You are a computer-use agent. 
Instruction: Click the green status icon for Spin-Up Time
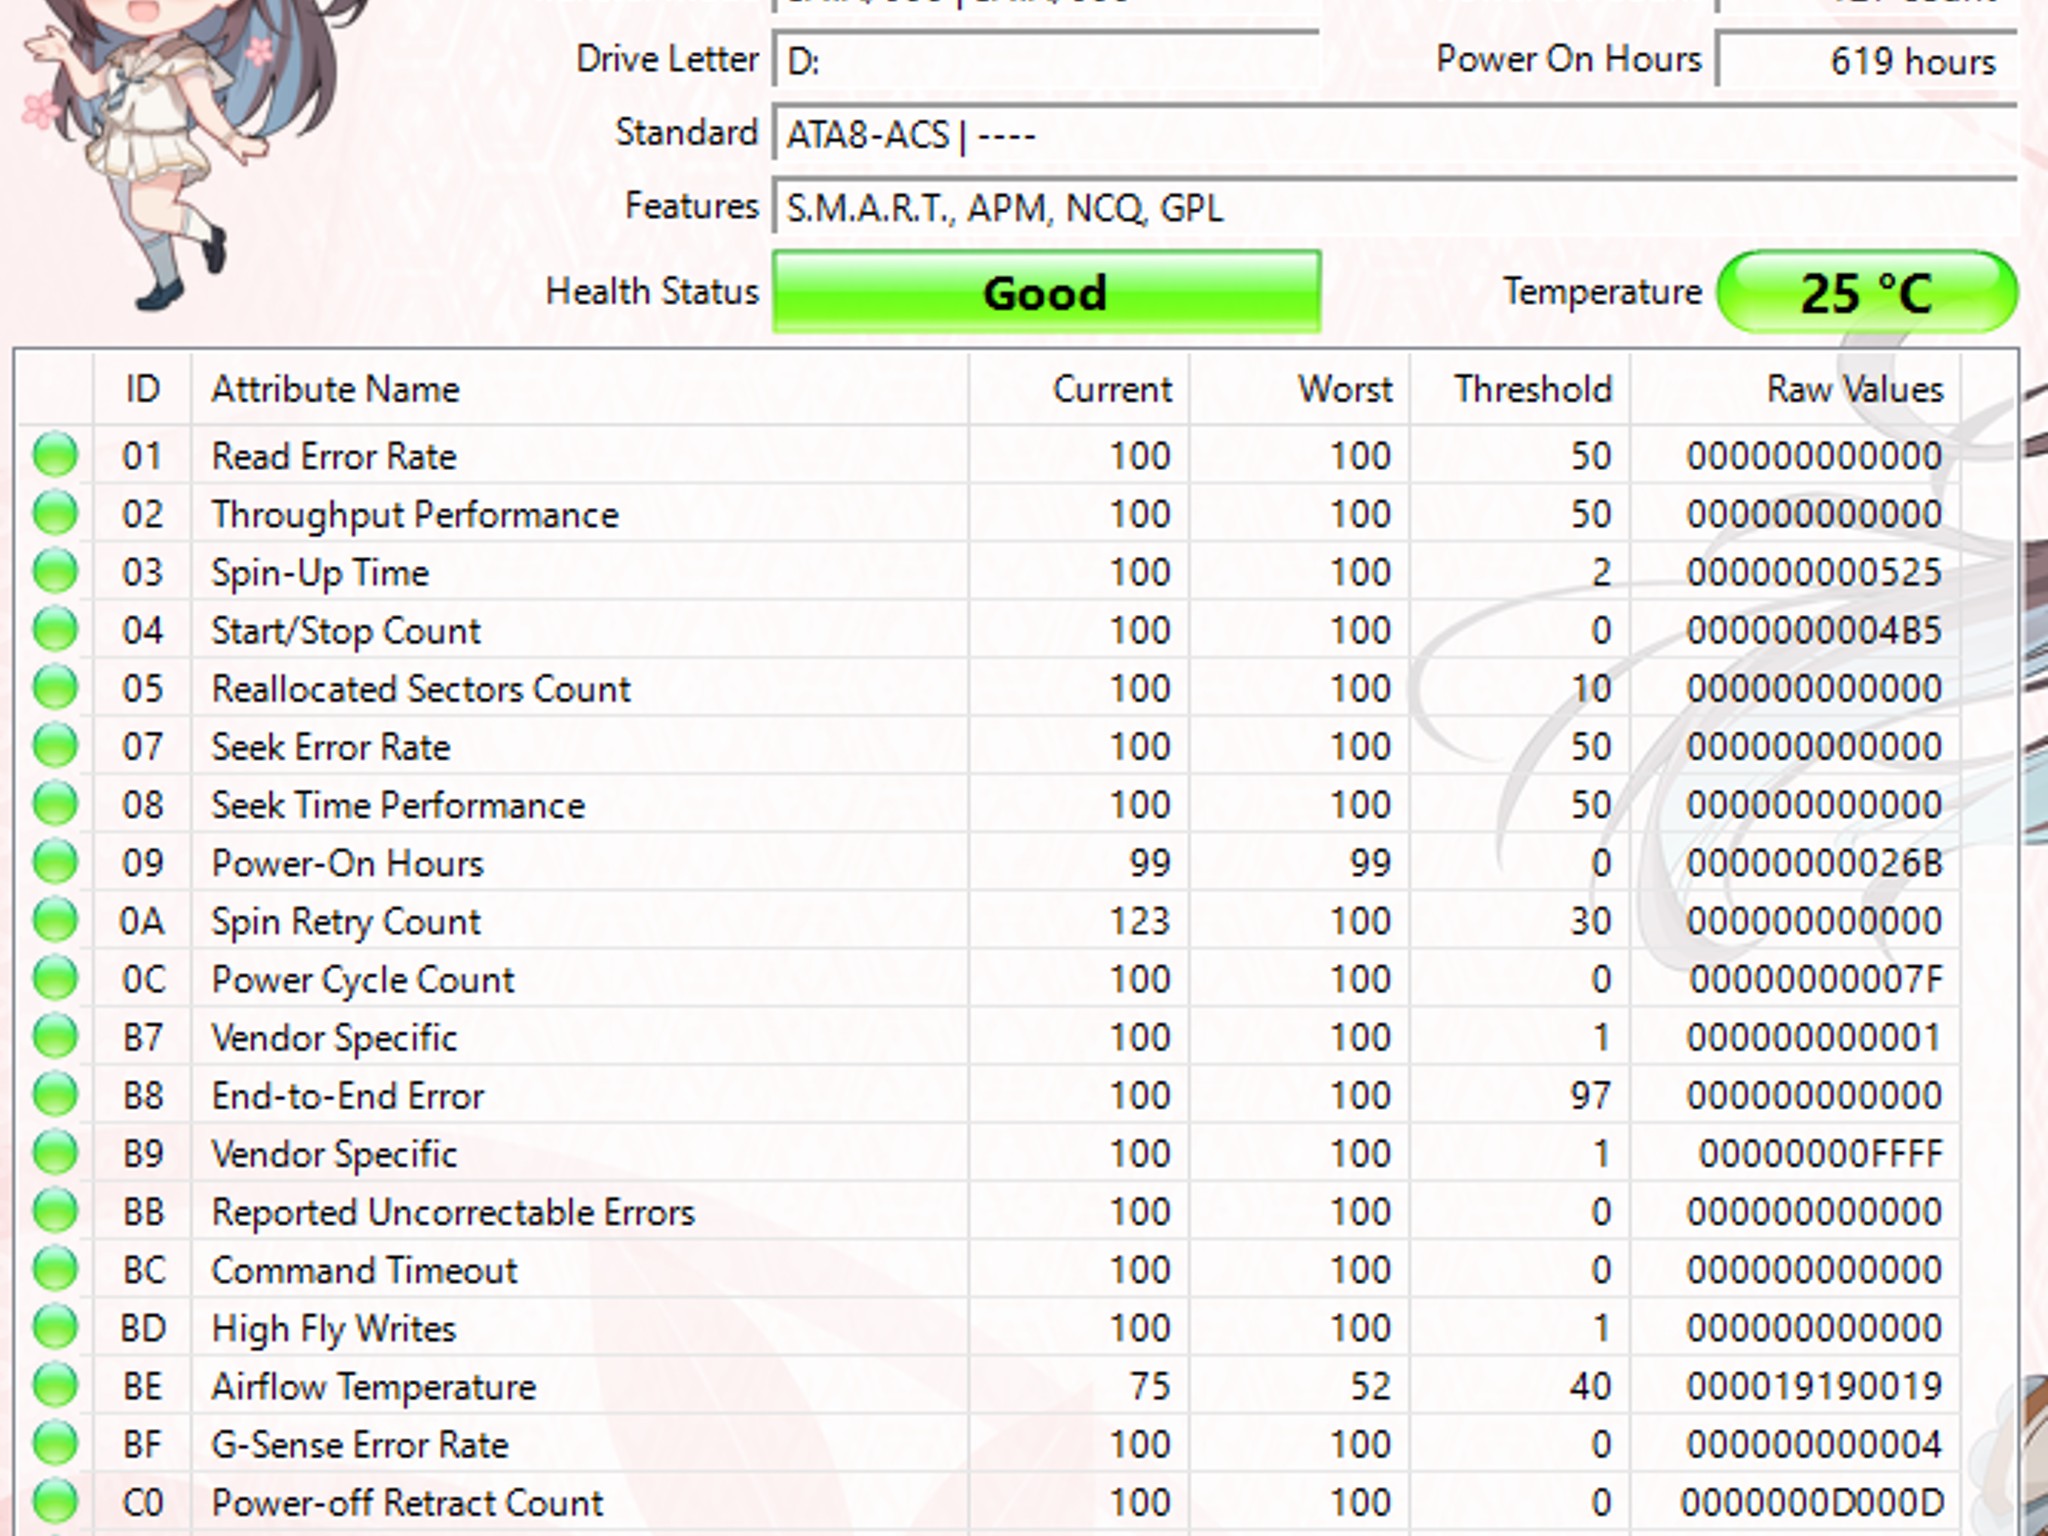[55, 571]
